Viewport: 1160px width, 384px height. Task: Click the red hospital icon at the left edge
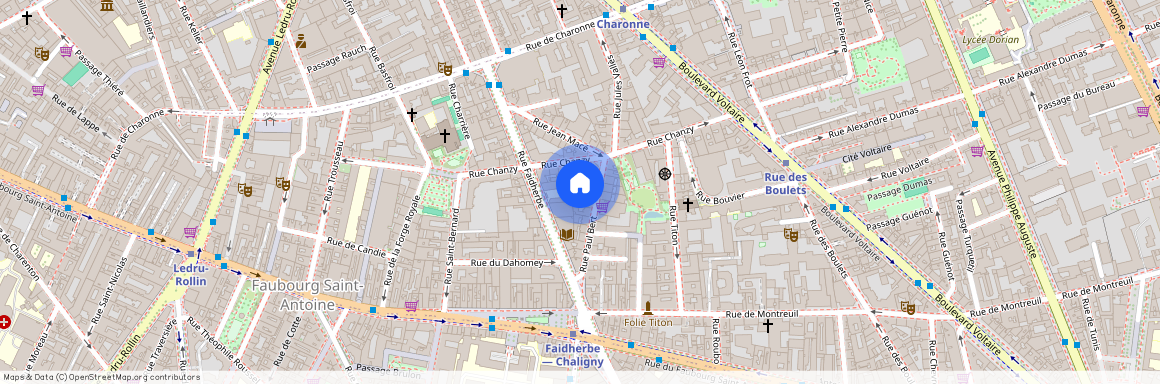4,322
